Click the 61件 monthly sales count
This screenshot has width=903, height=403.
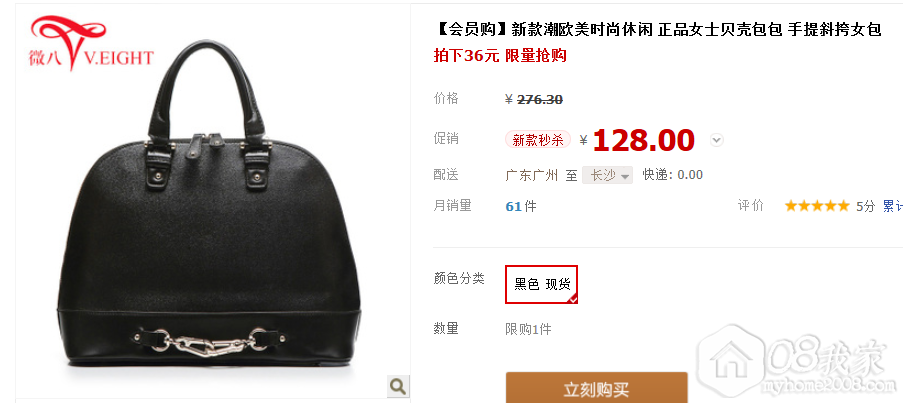point(521,206)
